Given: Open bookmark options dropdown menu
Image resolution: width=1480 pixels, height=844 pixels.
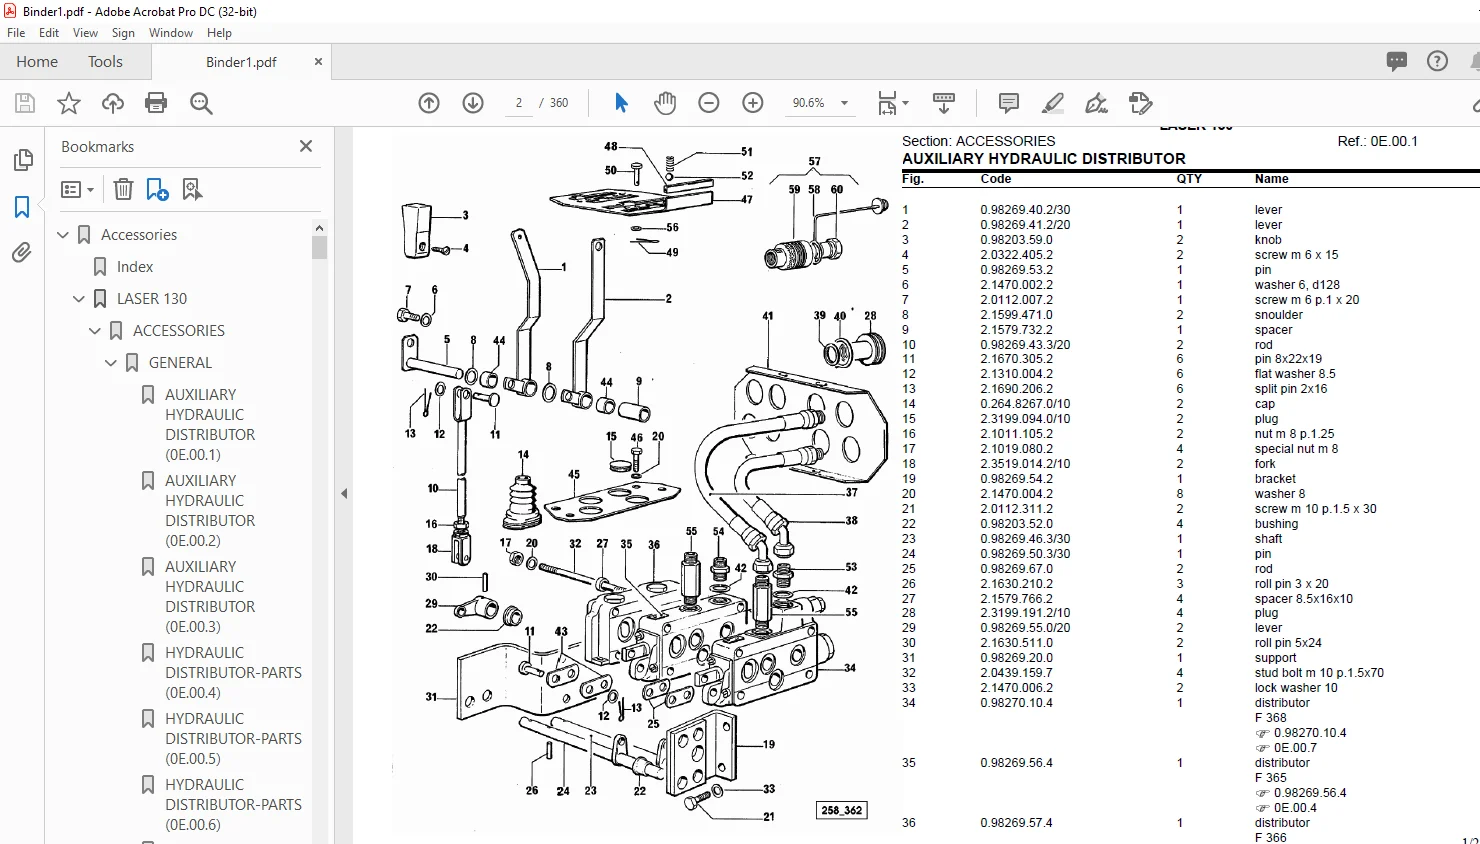Looking at the screenshot, I should coord(77,189).
